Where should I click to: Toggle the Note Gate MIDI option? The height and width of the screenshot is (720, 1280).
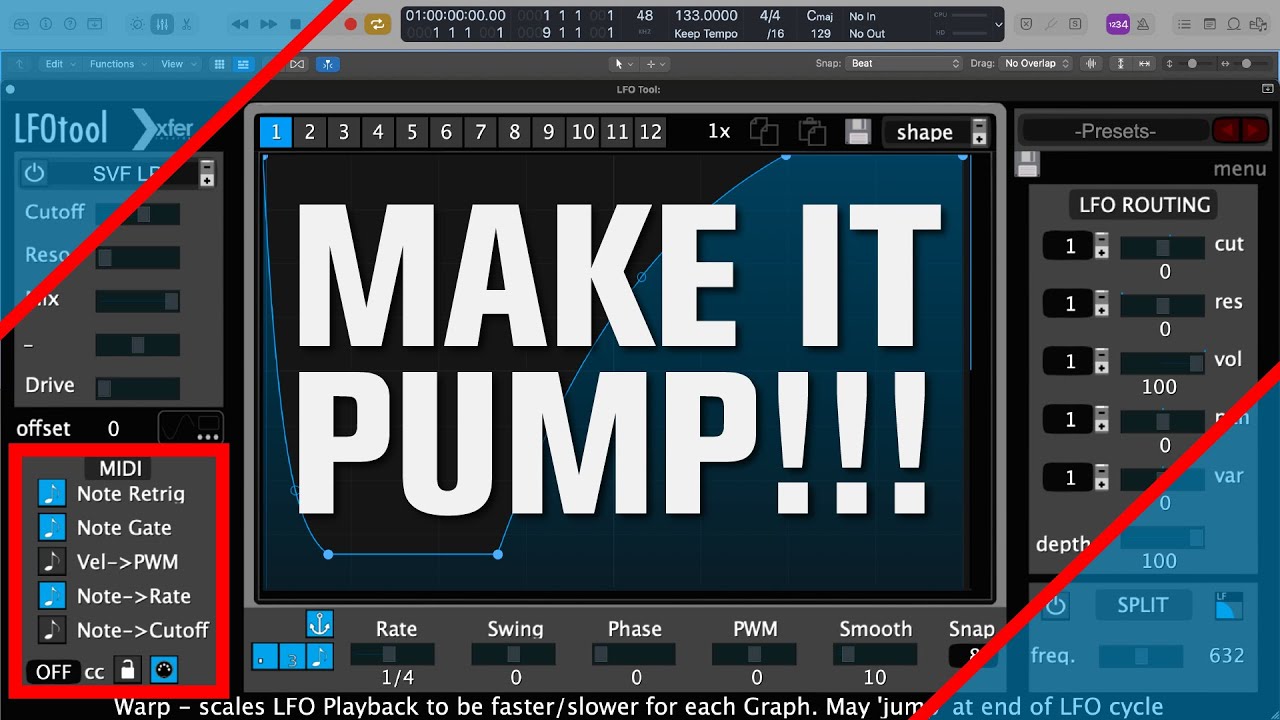(x=51, y=527)
